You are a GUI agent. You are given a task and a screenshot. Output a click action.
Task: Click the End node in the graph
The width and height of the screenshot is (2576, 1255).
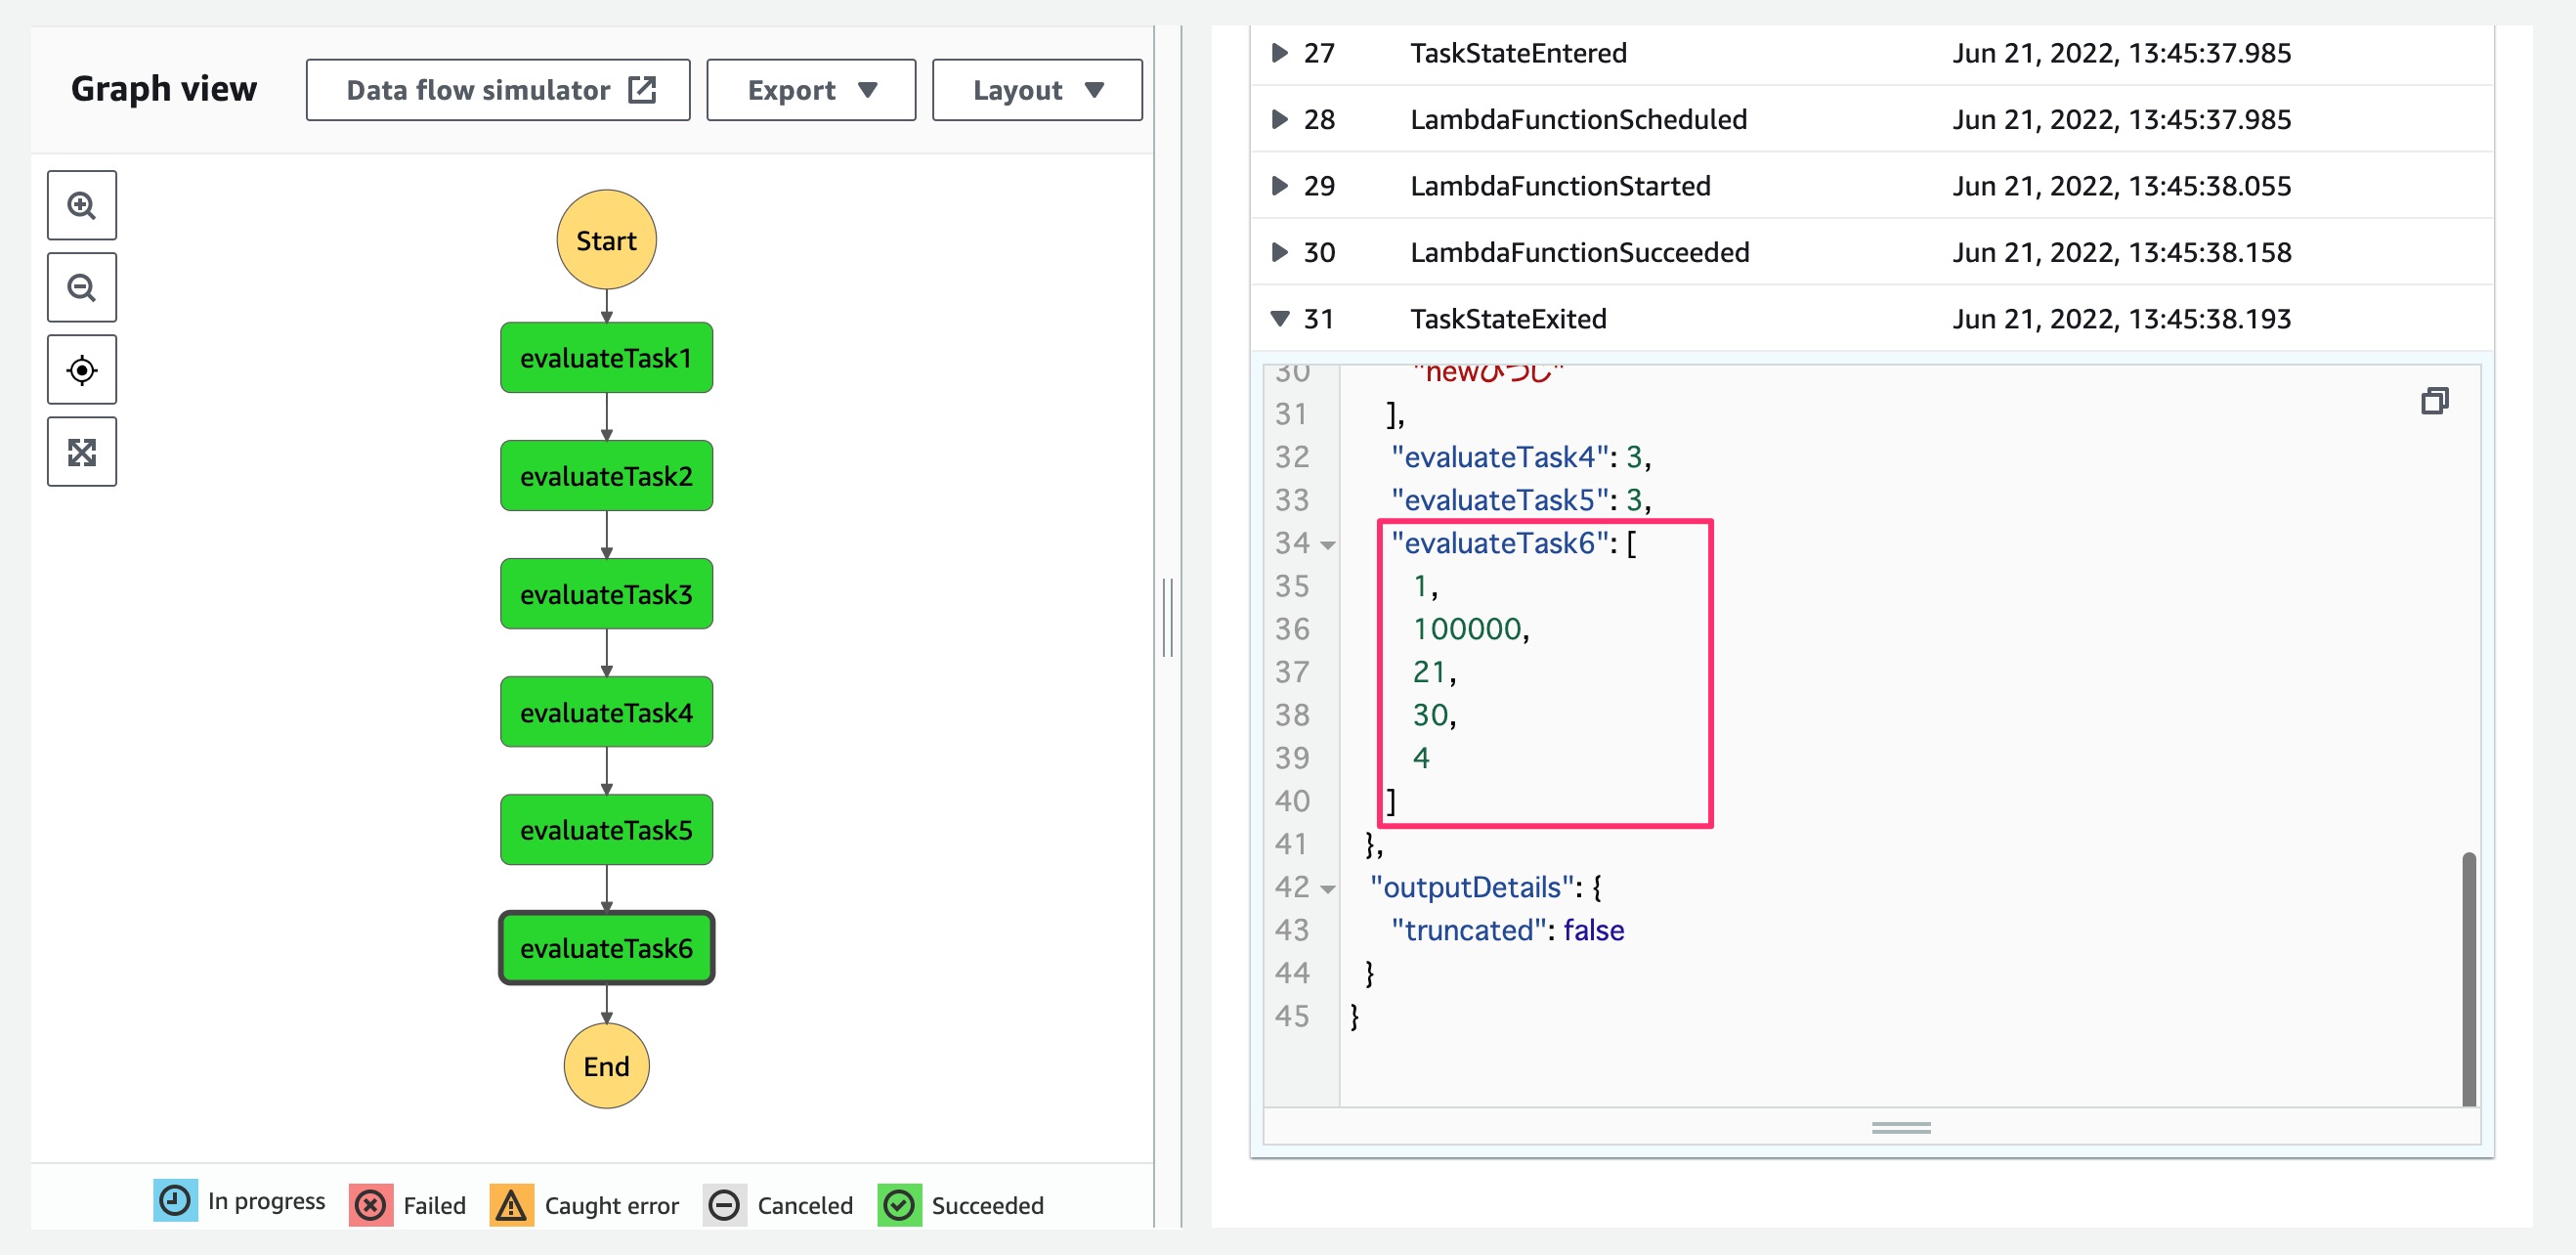click(x=606, y=1066)
